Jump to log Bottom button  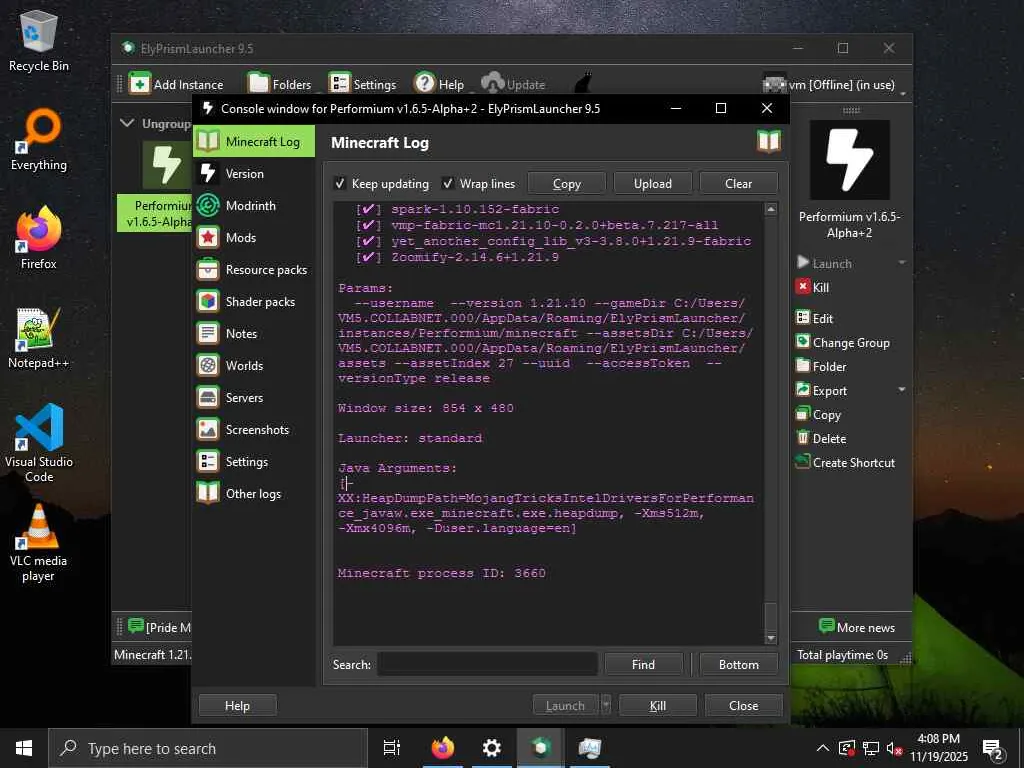(x=739, y=664)
